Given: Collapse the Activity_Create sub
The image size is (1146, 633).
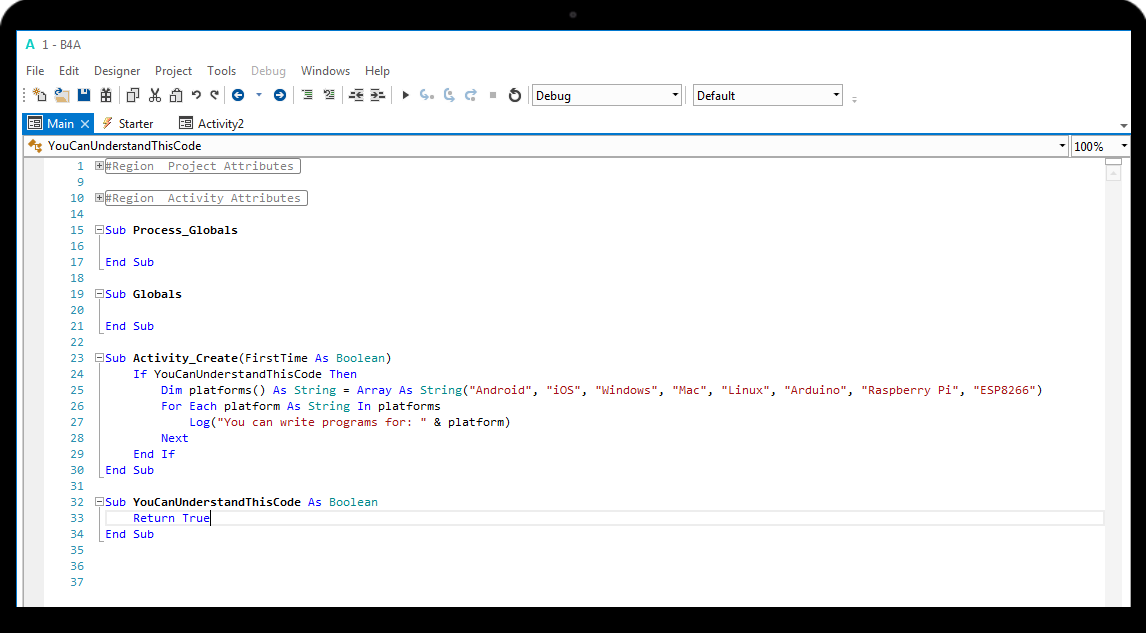Looking at the screenshot, I should tap(99, 358).
